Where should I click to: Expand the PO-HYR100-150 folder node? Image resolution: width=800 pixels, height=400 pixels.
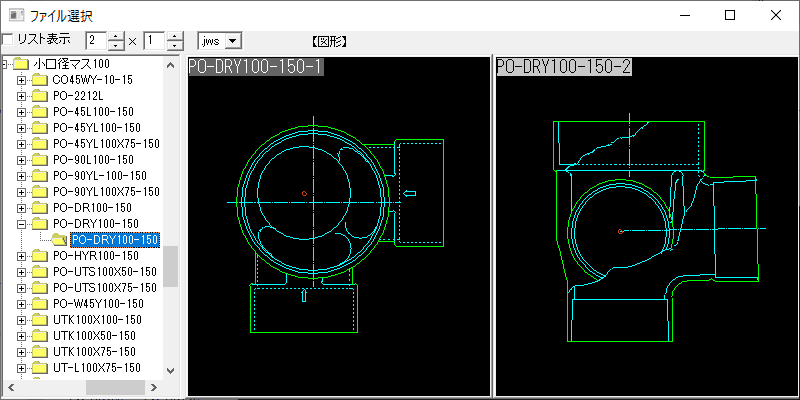coord(22,256)
